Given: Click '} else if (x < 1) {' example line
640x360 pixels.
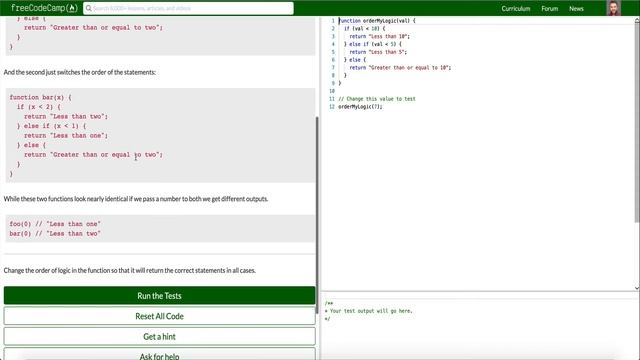Looking at the screenshot, I should (x=51, y=126).
